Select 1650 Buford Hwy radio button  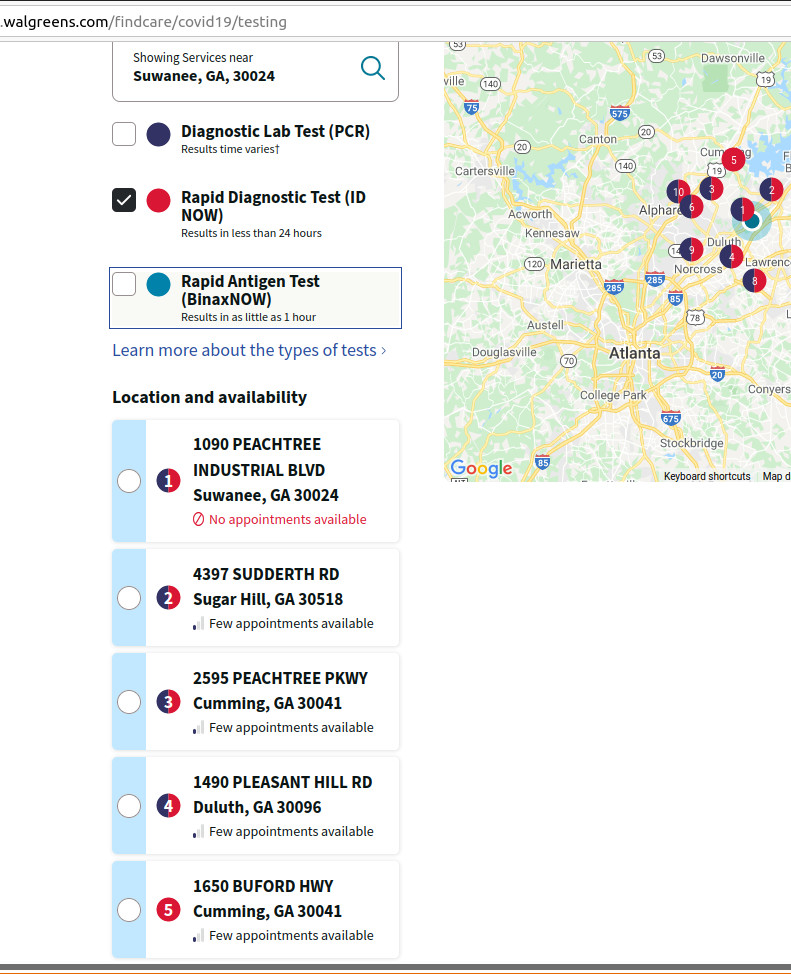pyautogui.click(x=129, y=910)
